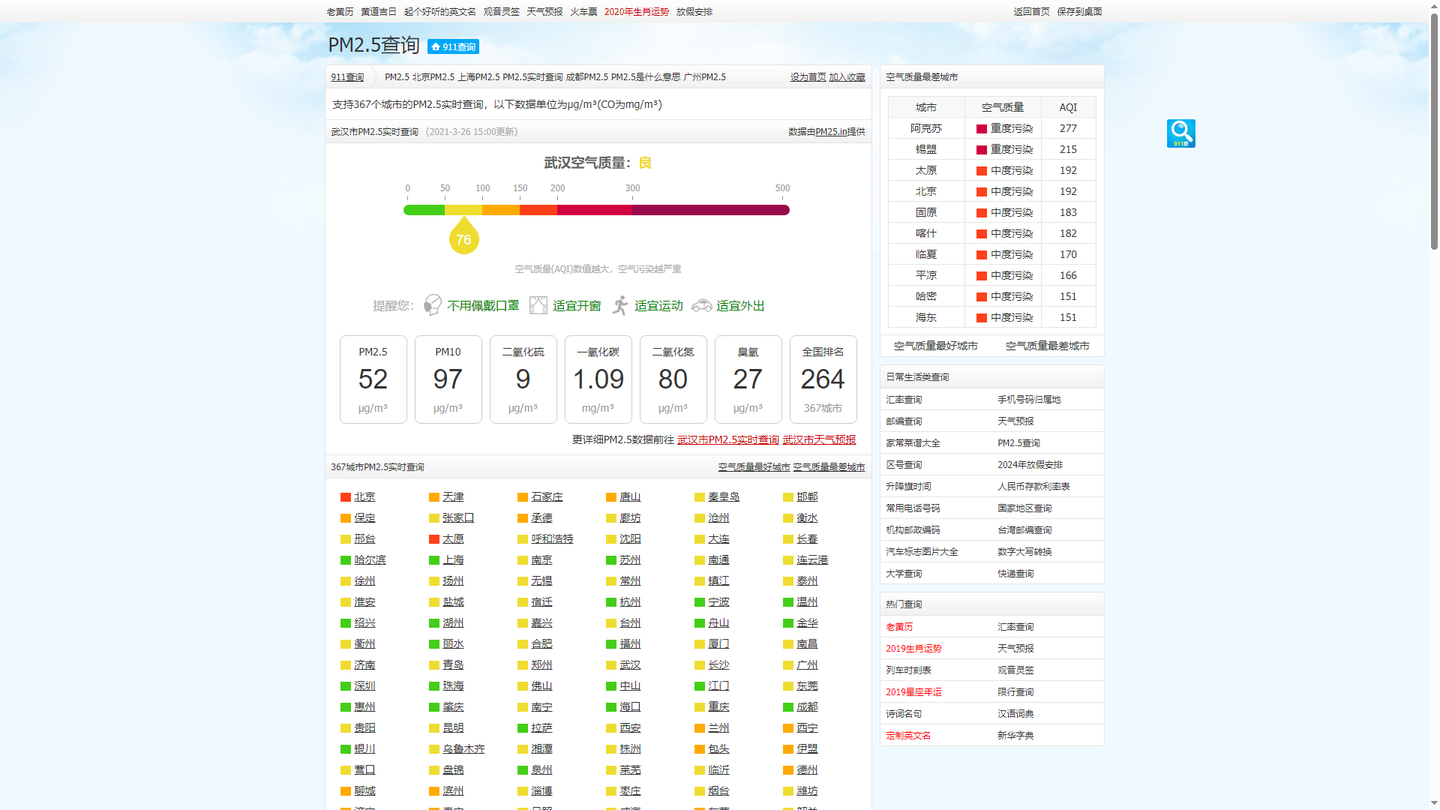Screen dimensions: 1440x810
Task: Click the green square beside 上海
Action: pos(434,561)
